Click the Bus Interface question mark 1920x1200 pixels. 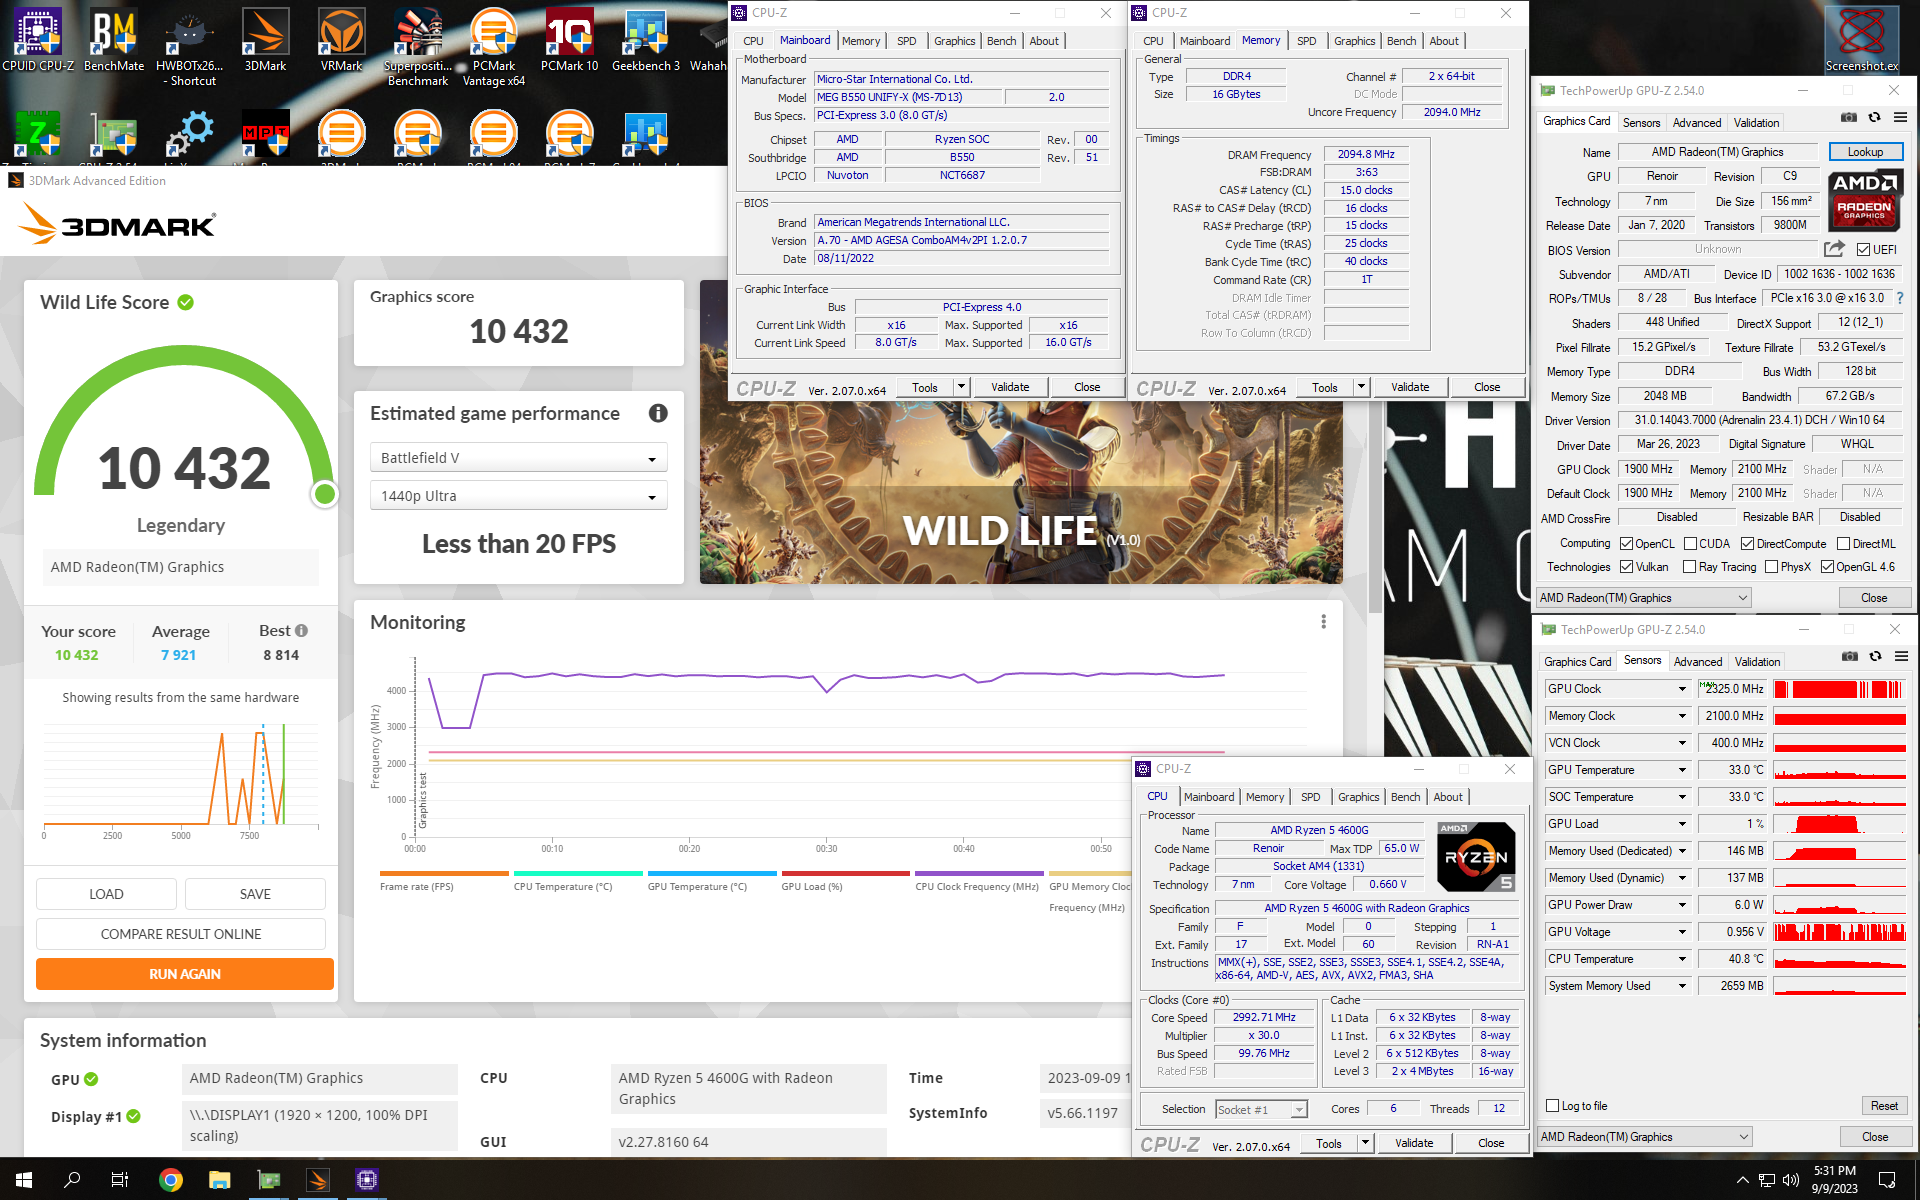[x=1900, y=298]
